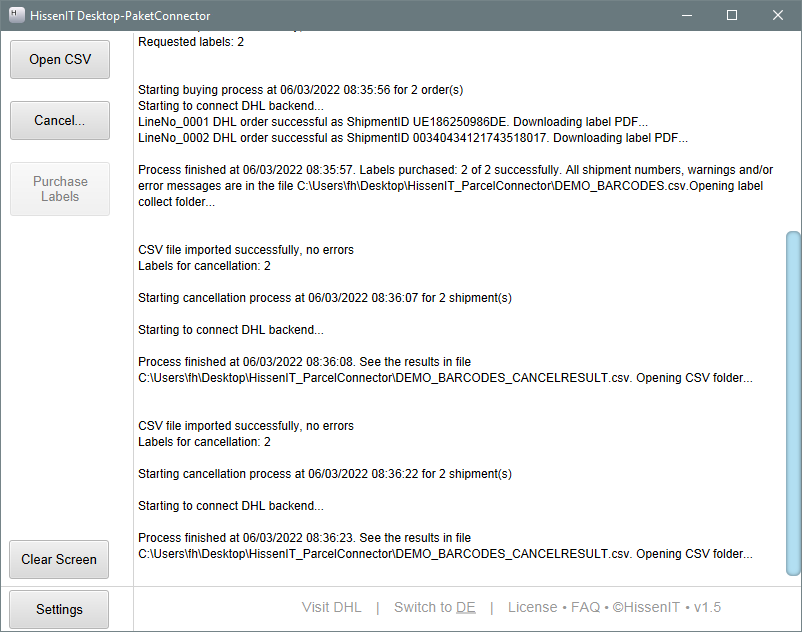Maximize the Desktop-PaketConnector window
This screenshot has width=802, height=632.
point(732,15)
